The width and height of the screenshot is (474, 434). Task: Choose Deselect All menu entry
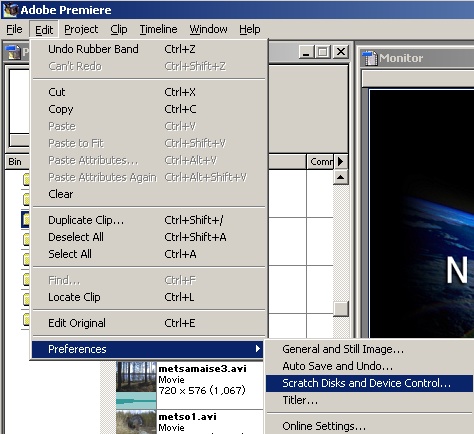(x=149, y=237)
